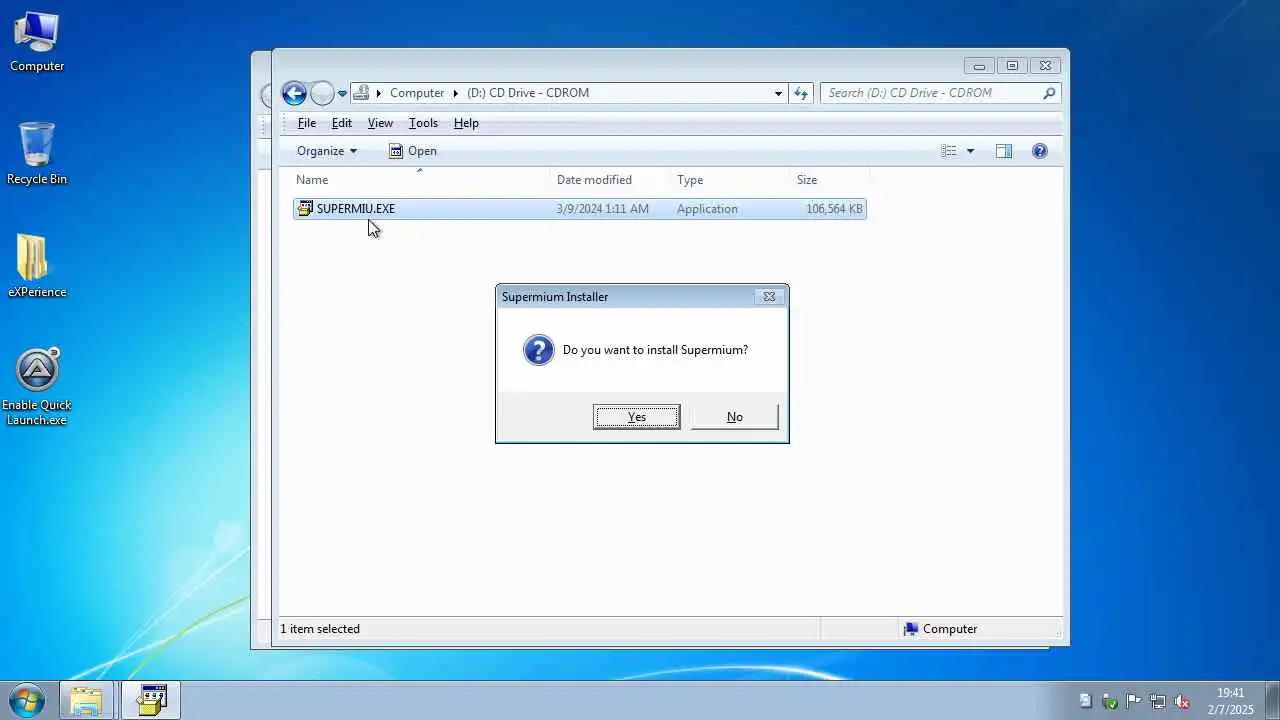Sort by the Size column header
Viewport: 1280px width, 720px height.
pos(830,180)
